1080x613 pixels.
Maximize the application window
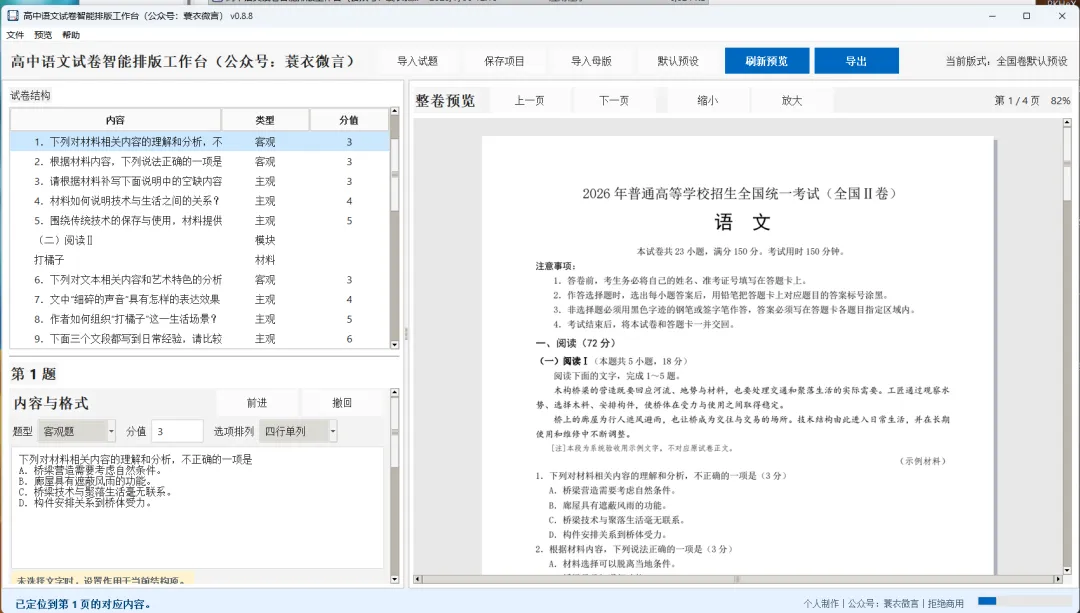(x=1026, y=15)
